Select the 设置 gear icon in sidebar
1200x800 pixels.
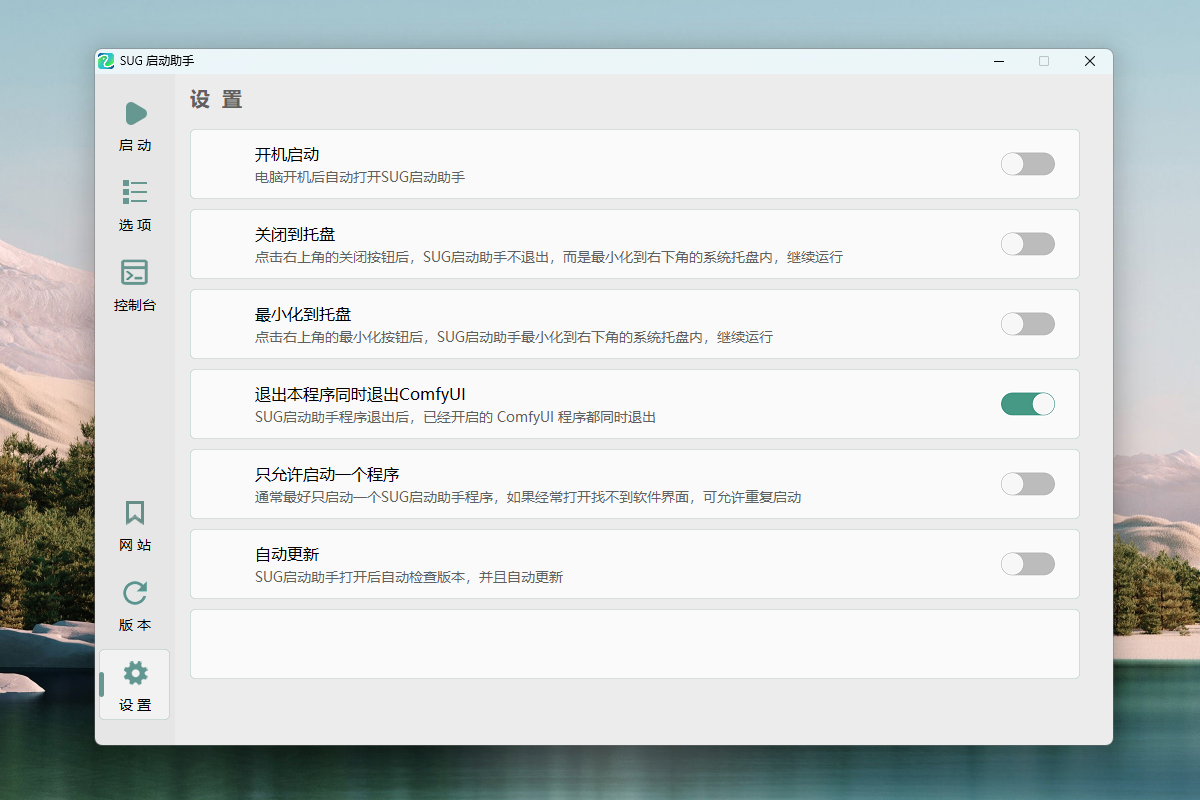coord(135,674)
